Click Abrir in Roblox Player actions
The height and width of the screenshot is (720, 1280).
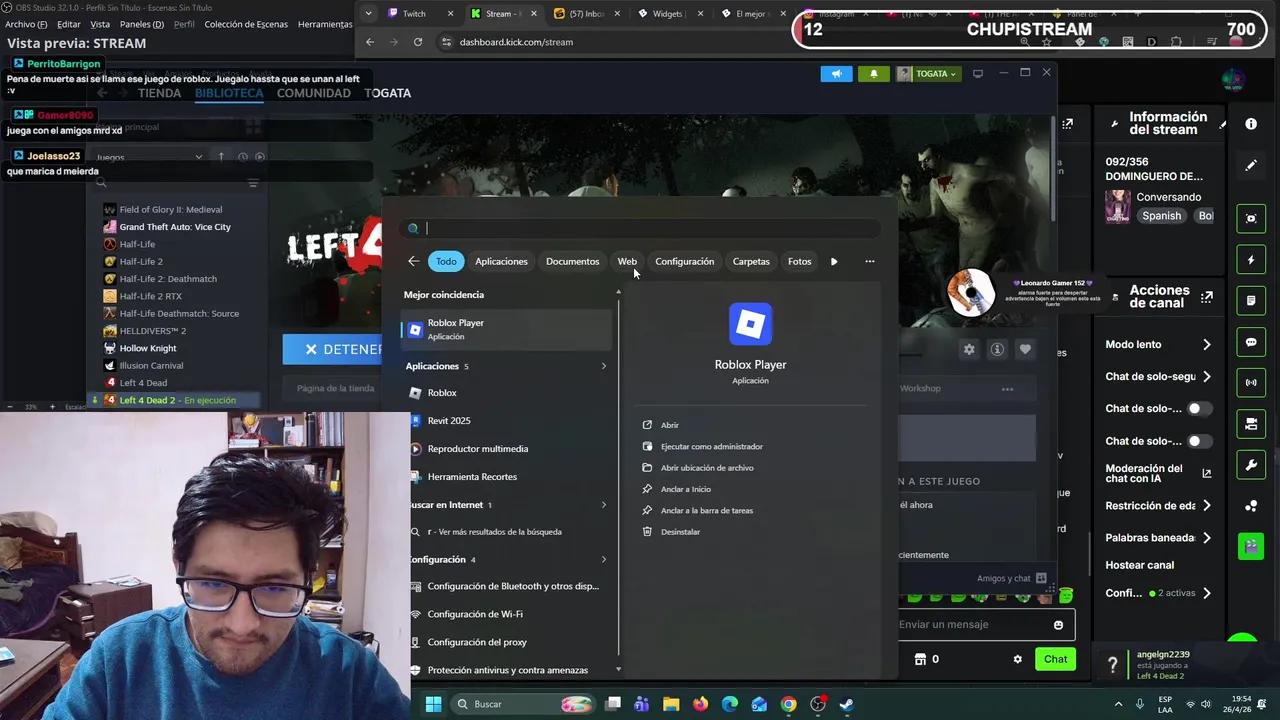669,425
